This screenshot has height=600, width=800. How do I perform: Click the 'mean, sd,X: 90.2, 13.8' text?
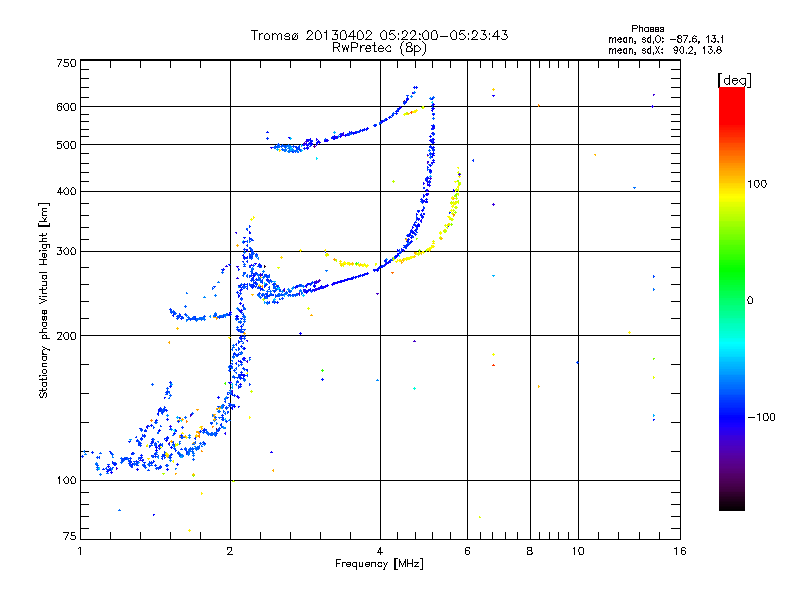tap(665, 50)
